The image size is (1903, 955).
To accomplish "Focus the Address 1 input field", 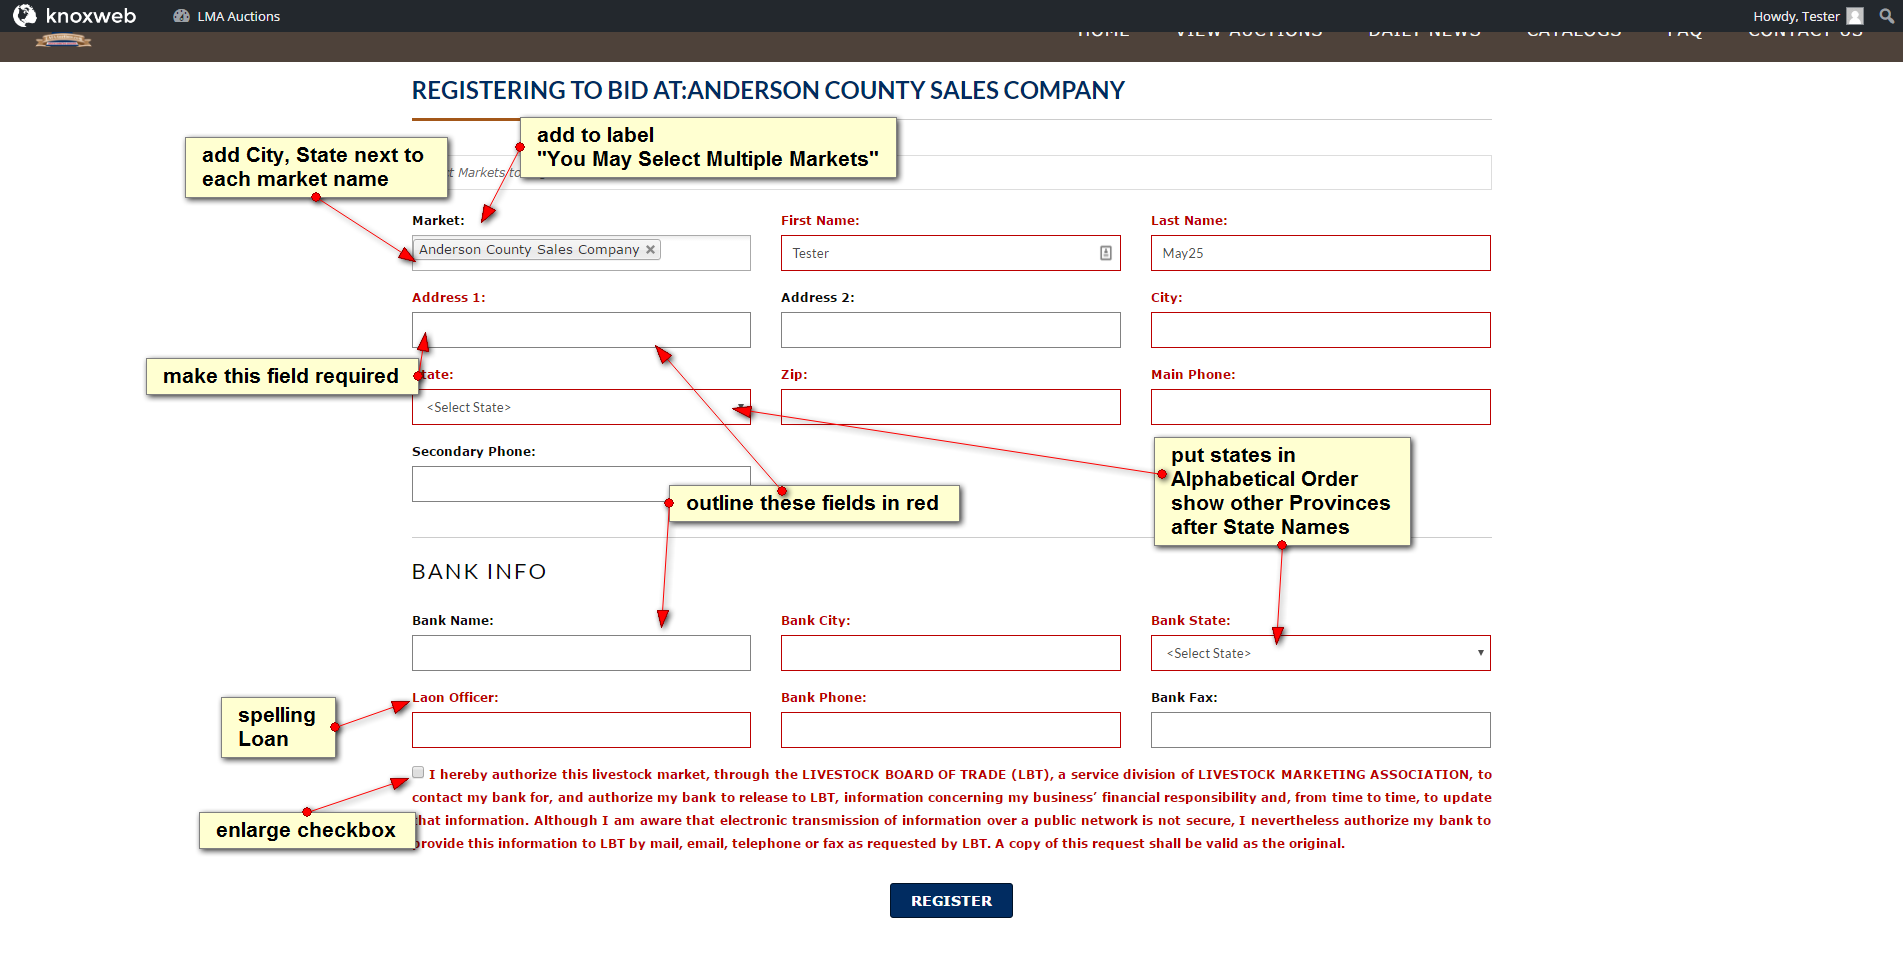I will 581,330.
